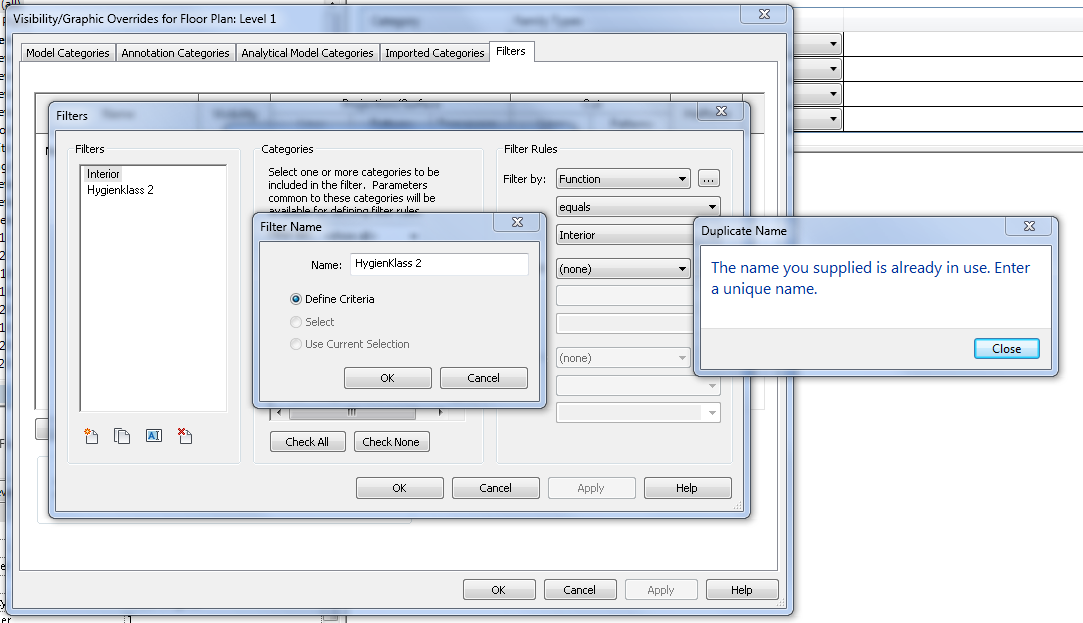Click the Delete filter icon
Screen dimensions: 1083x623
coord(184,436)
